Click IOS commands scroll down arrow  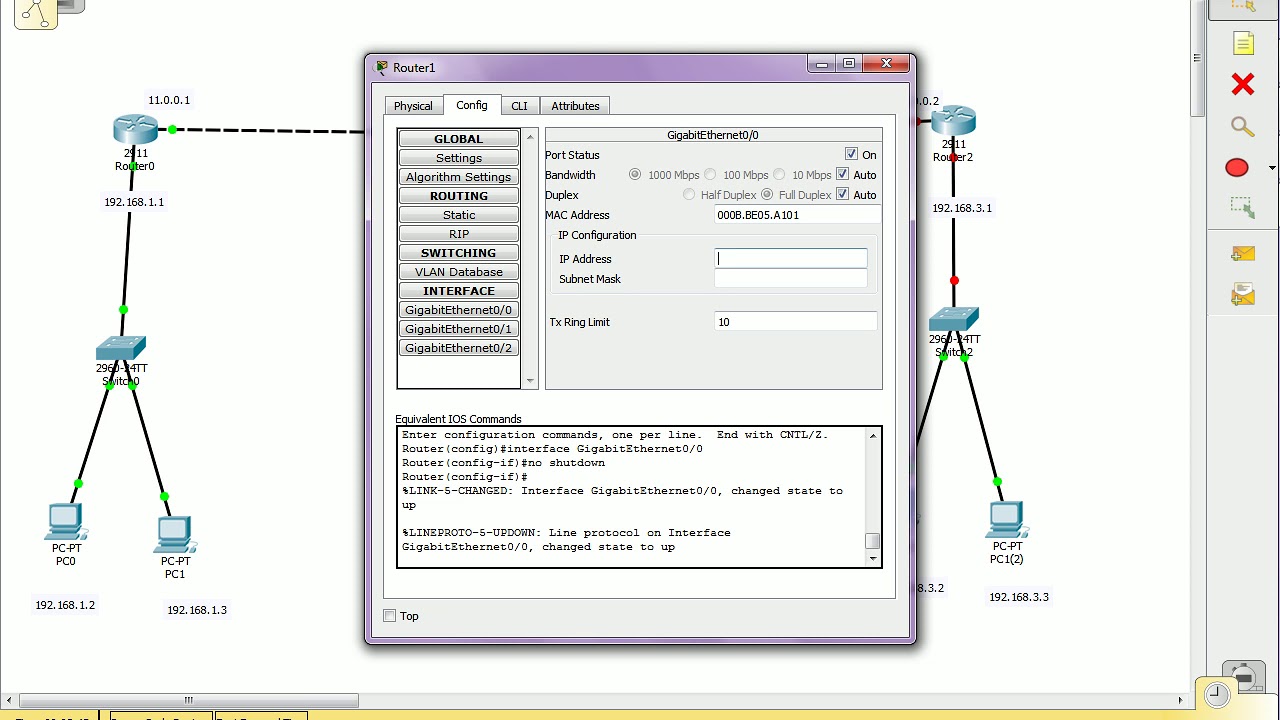point(874,559)
